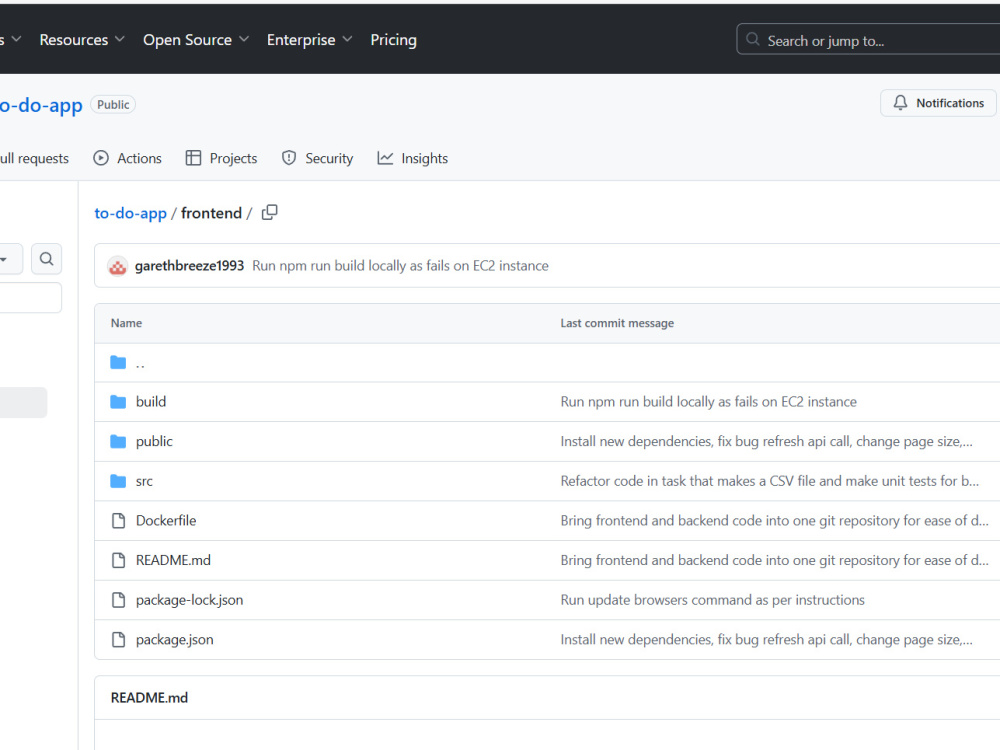Screen dimensions: 1000x750
Task: Switch to the Pull requests tab
Action: 34,158
